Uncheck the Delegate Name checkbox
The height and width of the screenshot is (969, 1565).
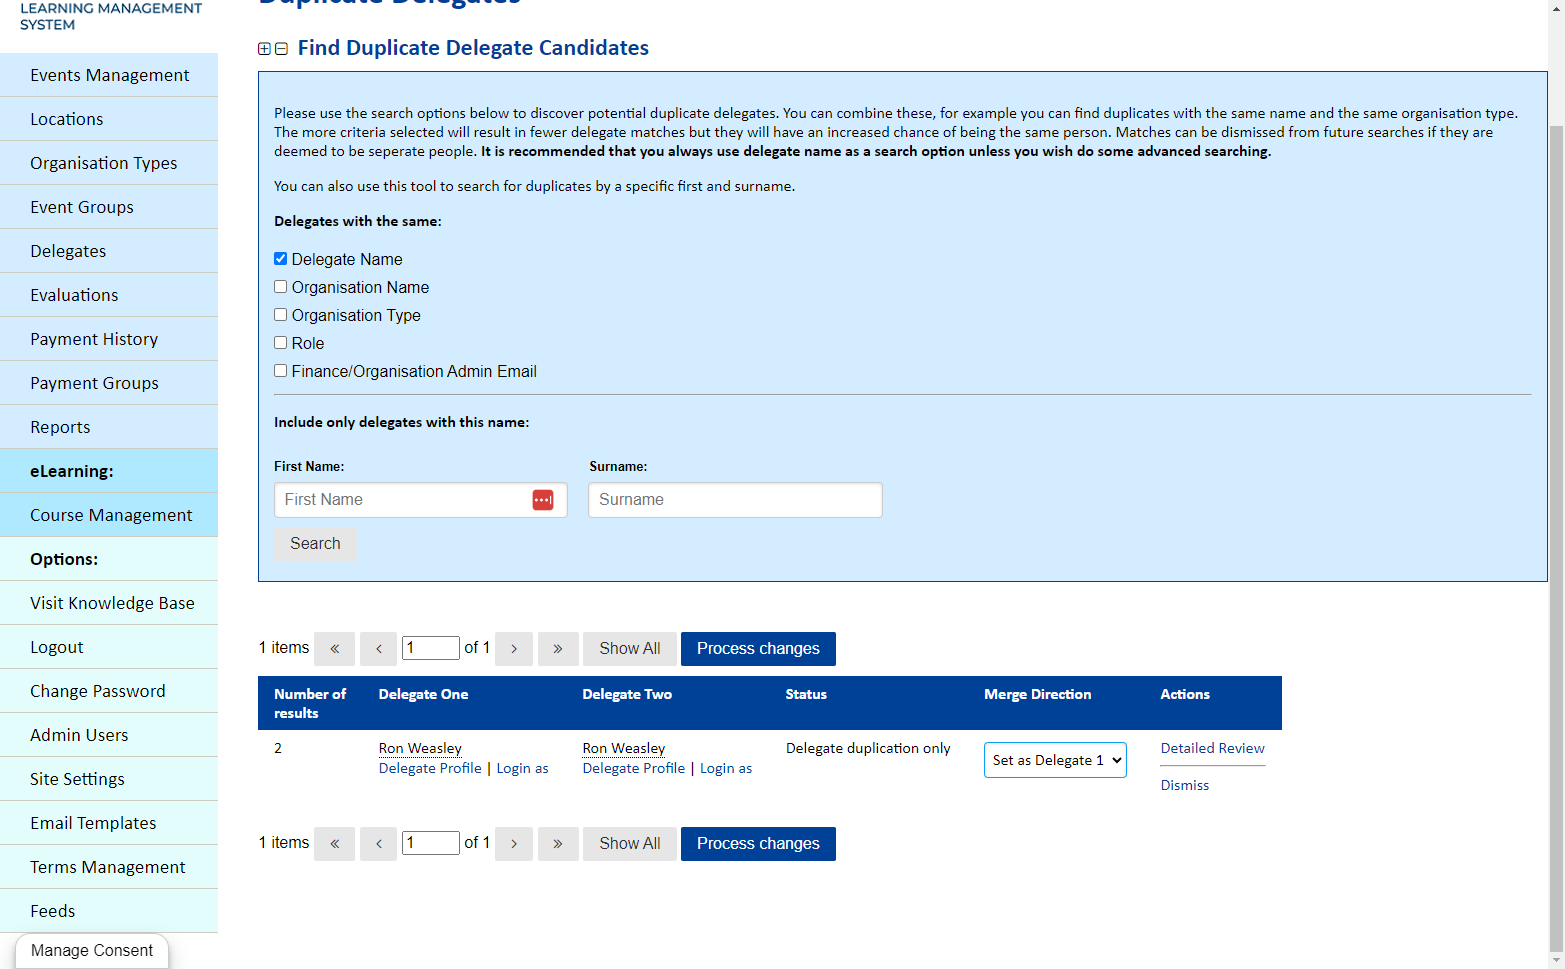281,259
